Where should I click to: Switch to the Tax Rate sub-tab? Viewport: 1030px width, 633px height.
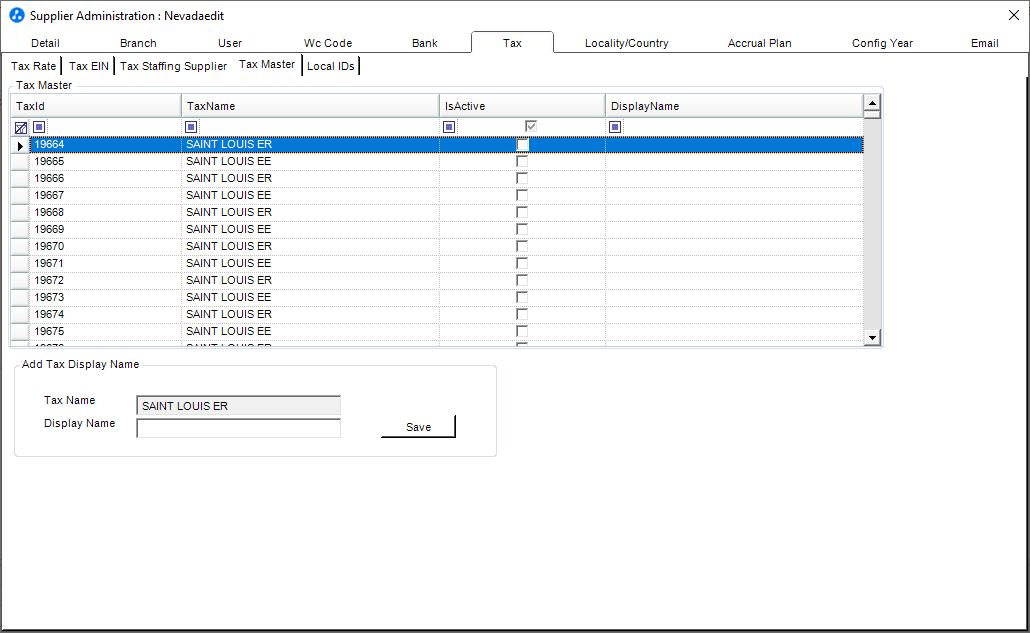click(x=34, y=66)
